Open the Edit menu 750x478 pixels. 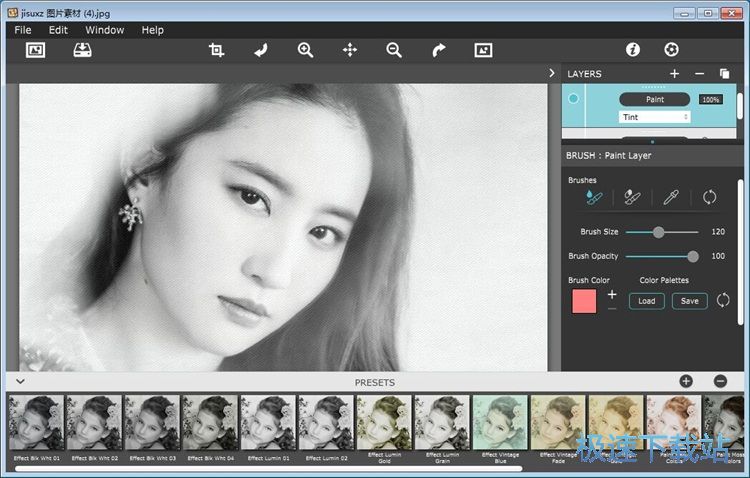tap(58, 30)
